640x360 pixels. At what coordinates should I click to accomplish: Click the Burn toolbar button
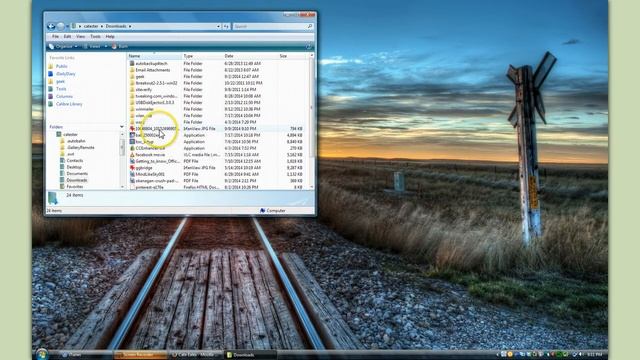click(120, 47)
